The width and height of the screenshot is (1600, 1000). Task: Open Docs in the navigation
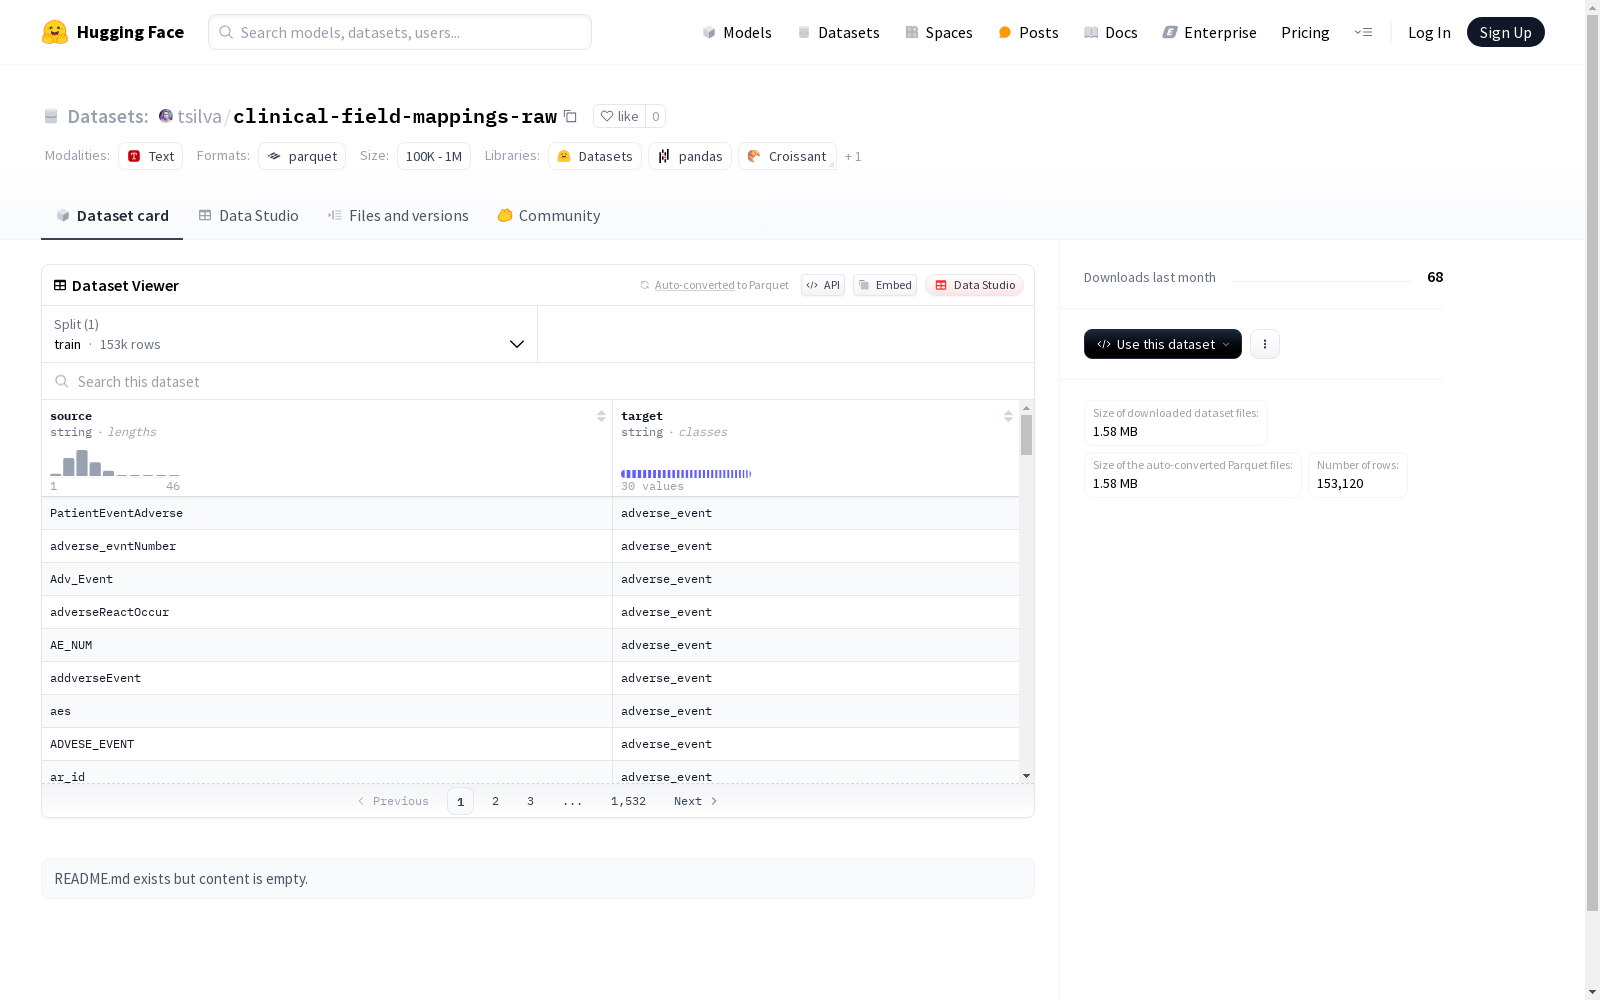1111,32
